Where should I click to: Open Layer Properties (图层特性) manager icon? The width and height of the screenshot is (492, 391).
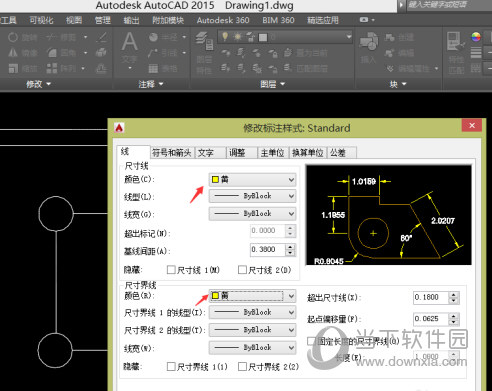tap(204, 41)
